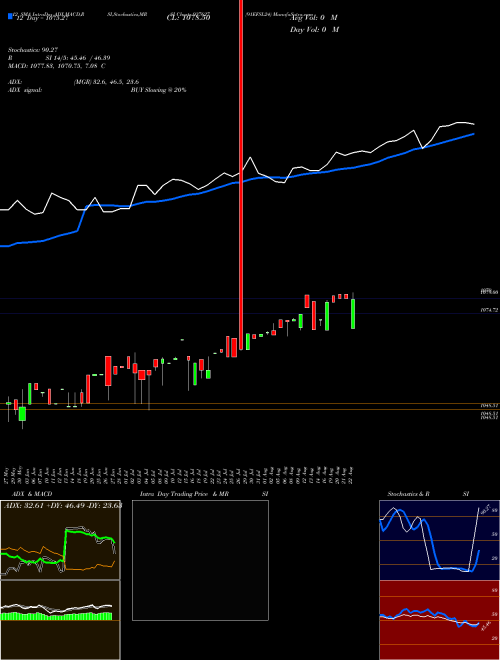
Task: Click the (MGR) 32.6, 46.5, 23.6 values
Action: 106,82
